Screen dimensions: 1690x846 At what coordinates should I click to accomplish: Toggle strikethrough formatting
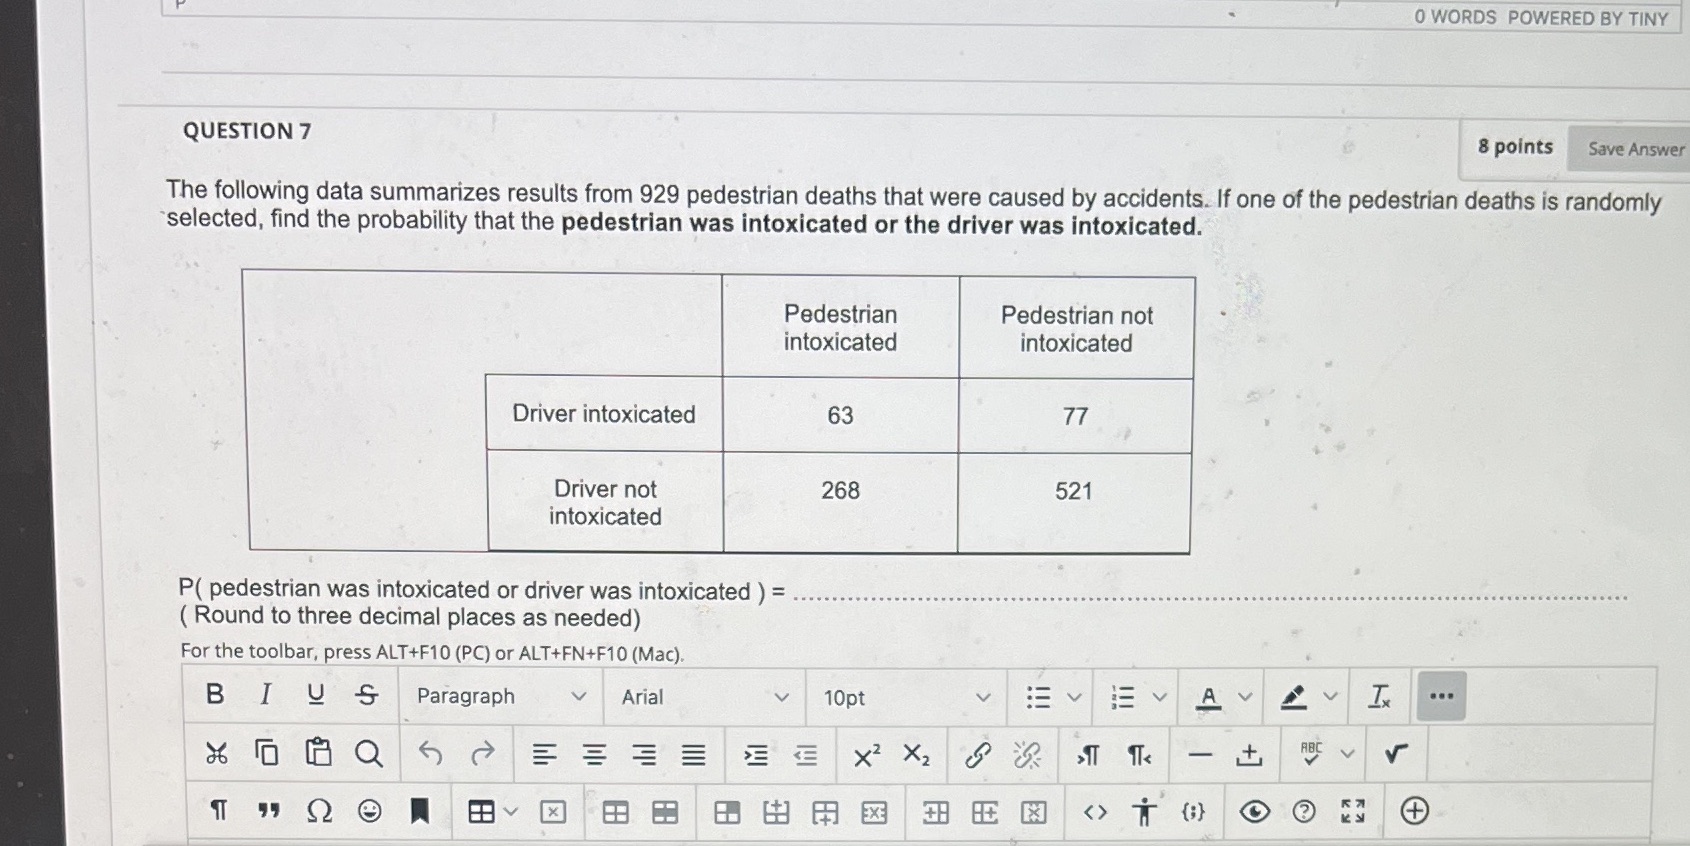point(367,694)
